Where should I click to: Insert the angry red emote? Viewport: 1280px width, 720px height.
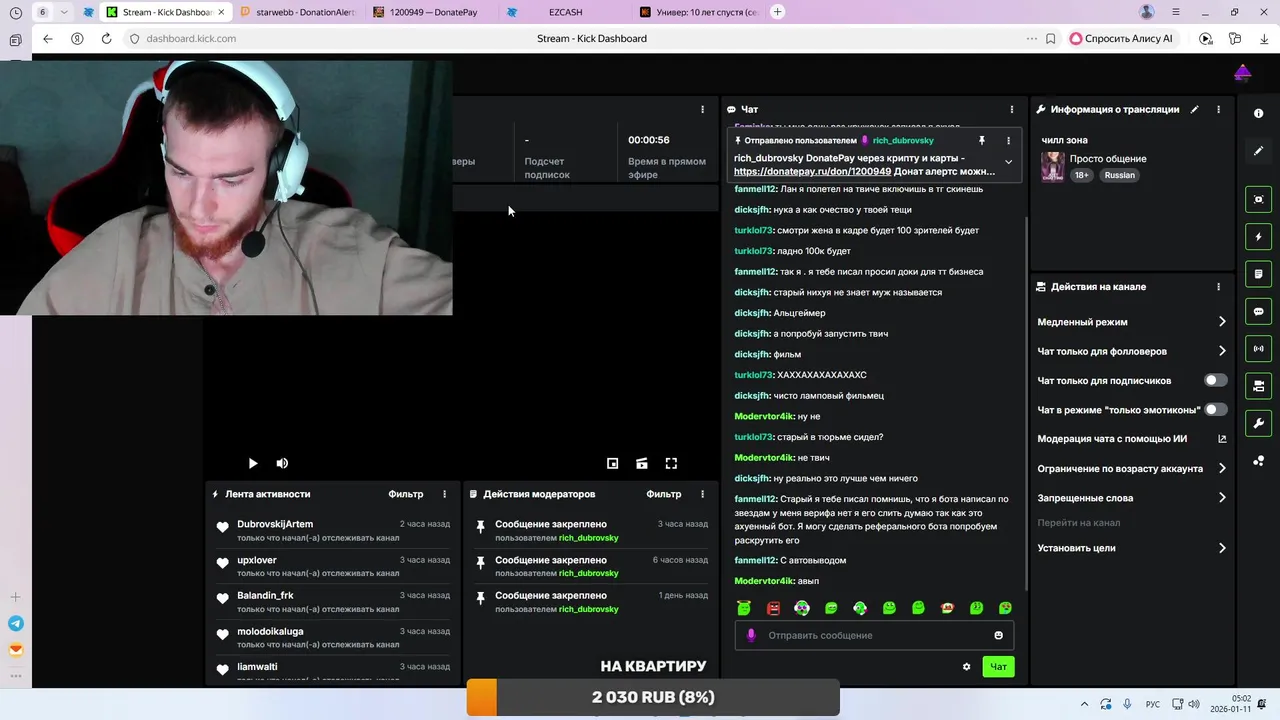(x=773, y=608)
